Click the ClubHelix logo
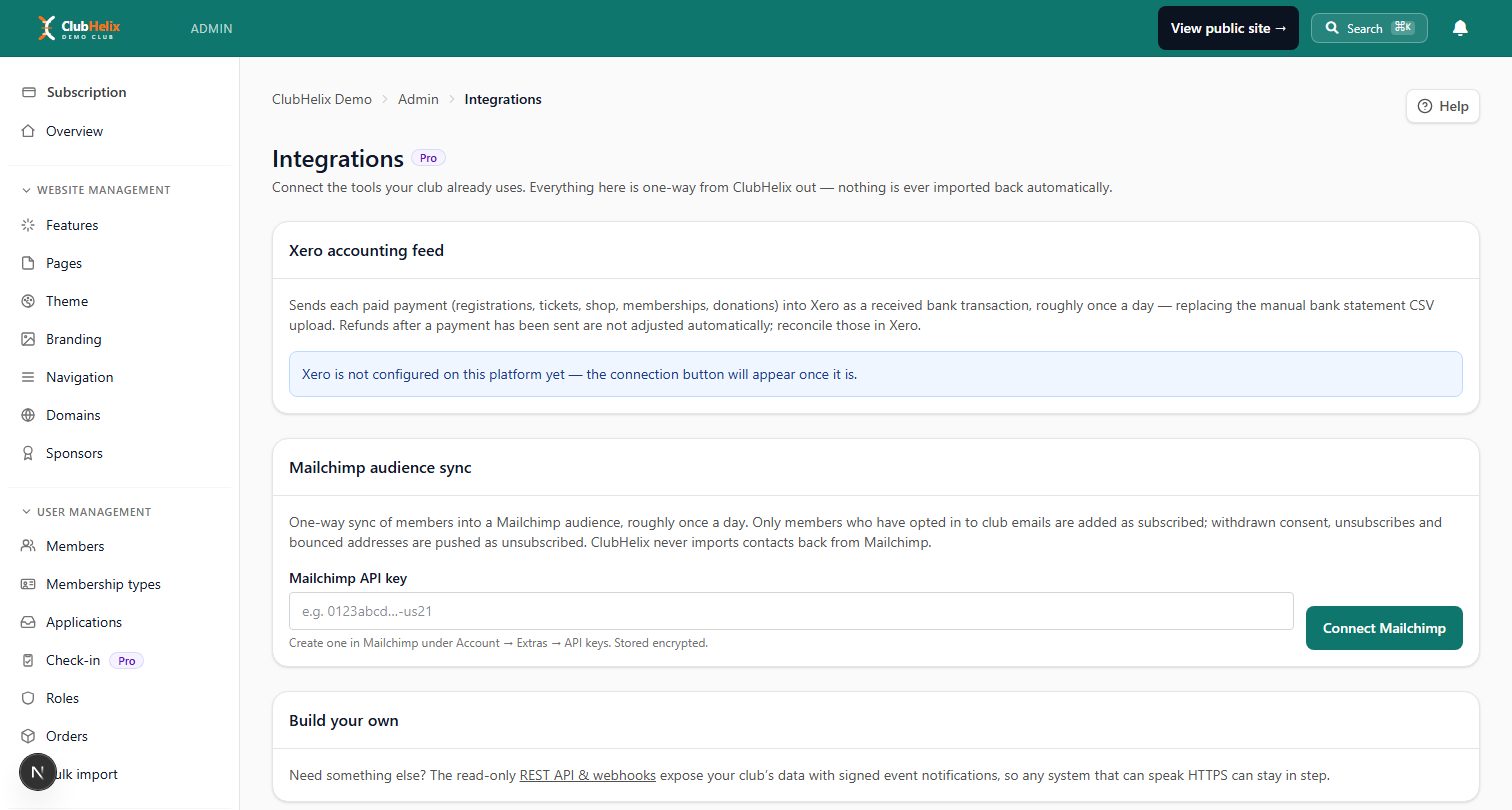The width and height of the screenshot is (1512, 810). [x=78, y=28]
